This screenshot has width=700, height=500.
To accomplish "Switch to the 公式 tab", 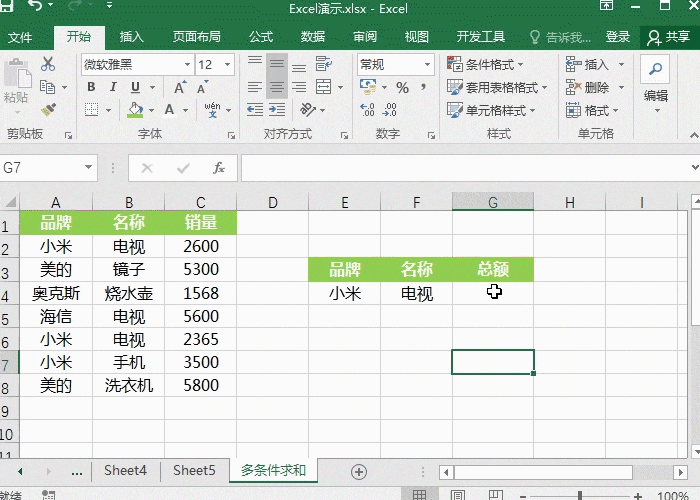I will 261,37.
